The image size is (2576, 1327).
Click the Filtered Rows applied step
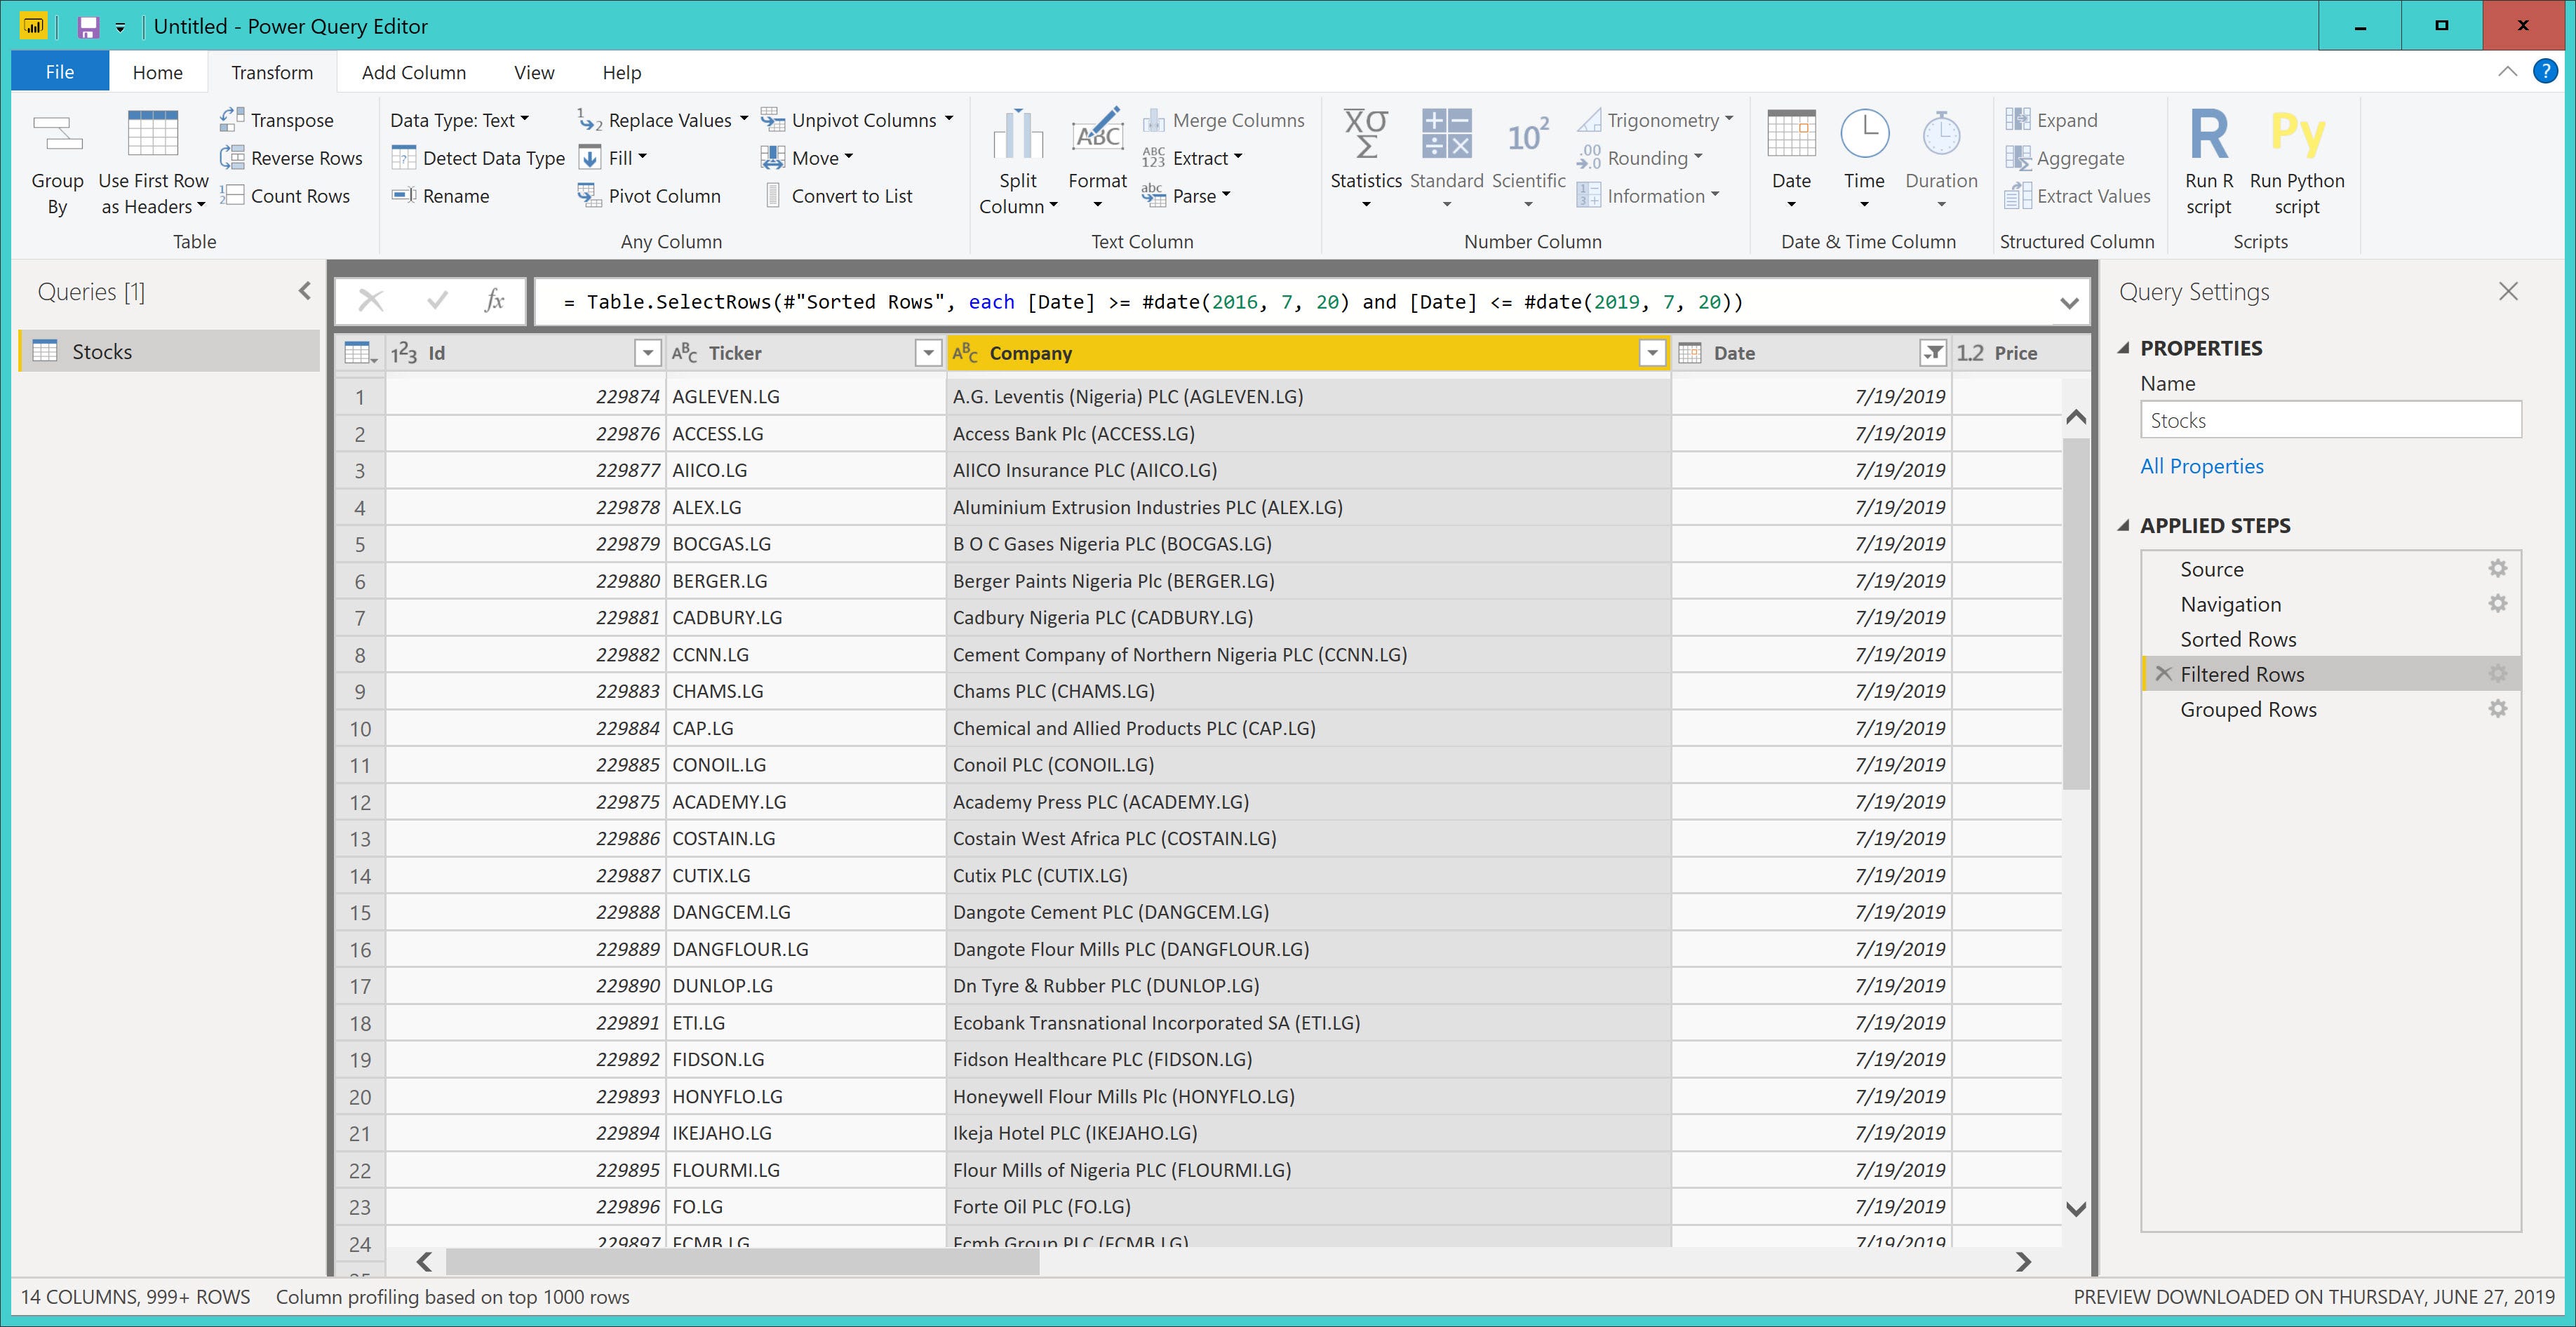point(2243,672)
